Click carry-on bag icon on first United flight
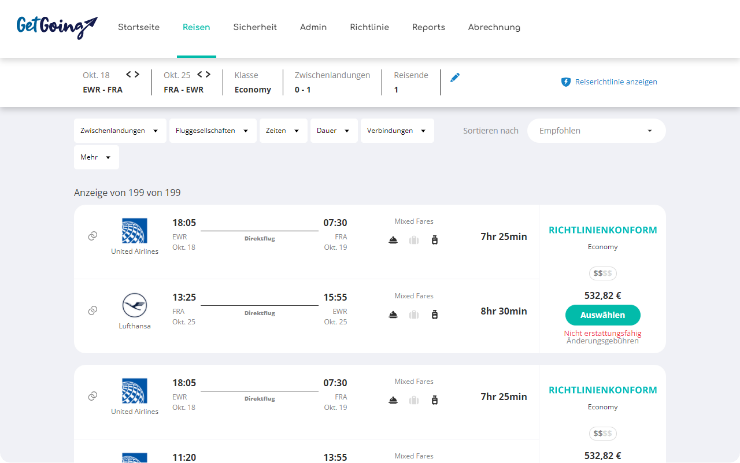The height and width of the screenshot is (463, 740). tap(435, 240)
